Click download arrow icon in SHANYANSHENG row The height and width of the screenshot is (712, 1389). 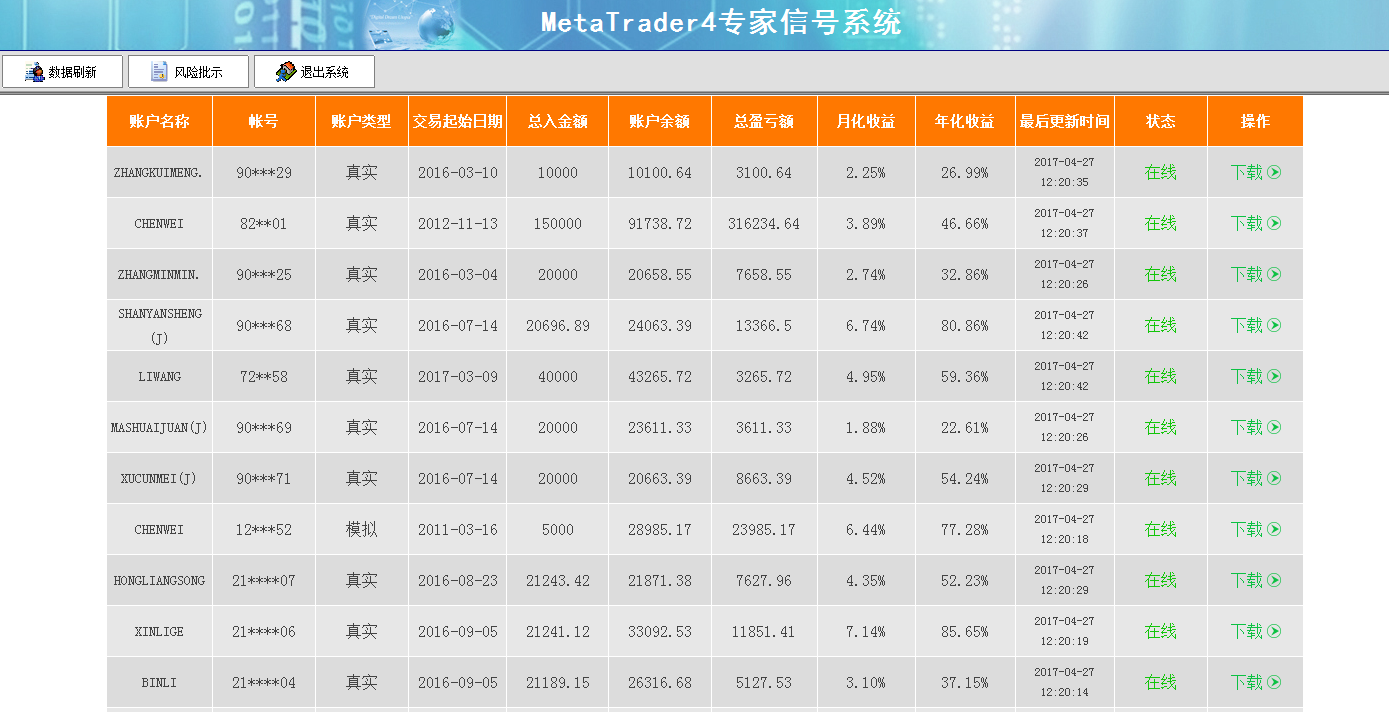pos(1274,325)
